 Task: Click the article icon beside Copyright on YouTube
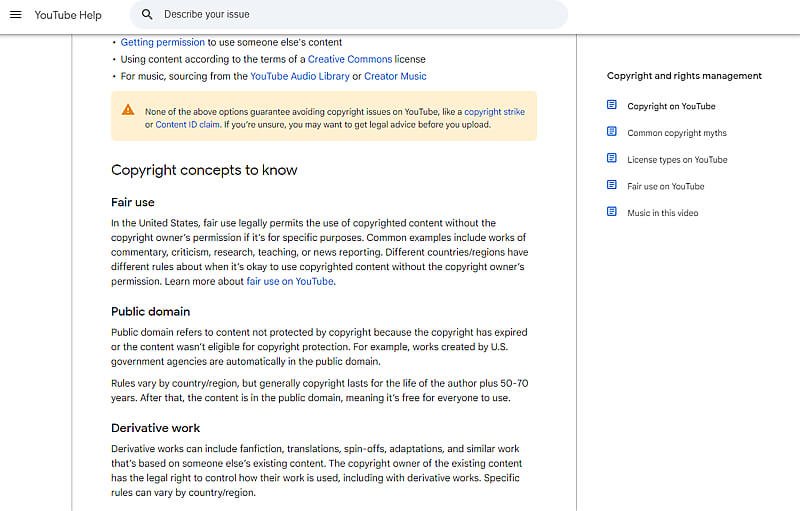[612, 105]
